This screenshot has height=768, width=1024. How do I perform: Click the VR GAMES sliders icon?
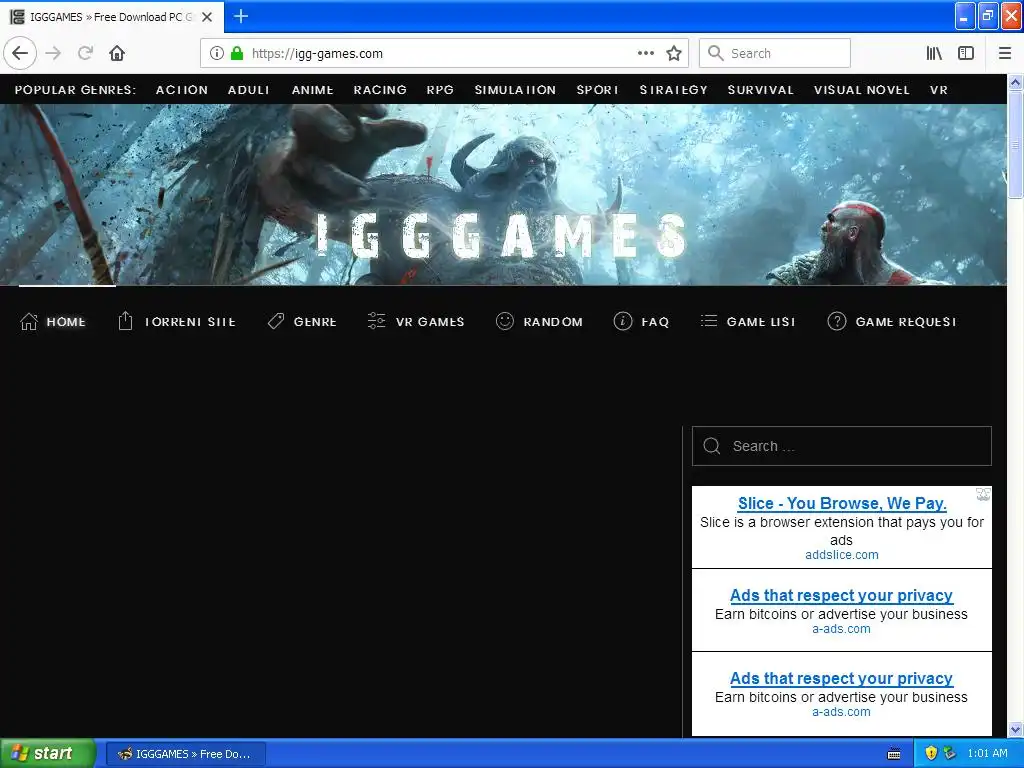pos(377,321)
